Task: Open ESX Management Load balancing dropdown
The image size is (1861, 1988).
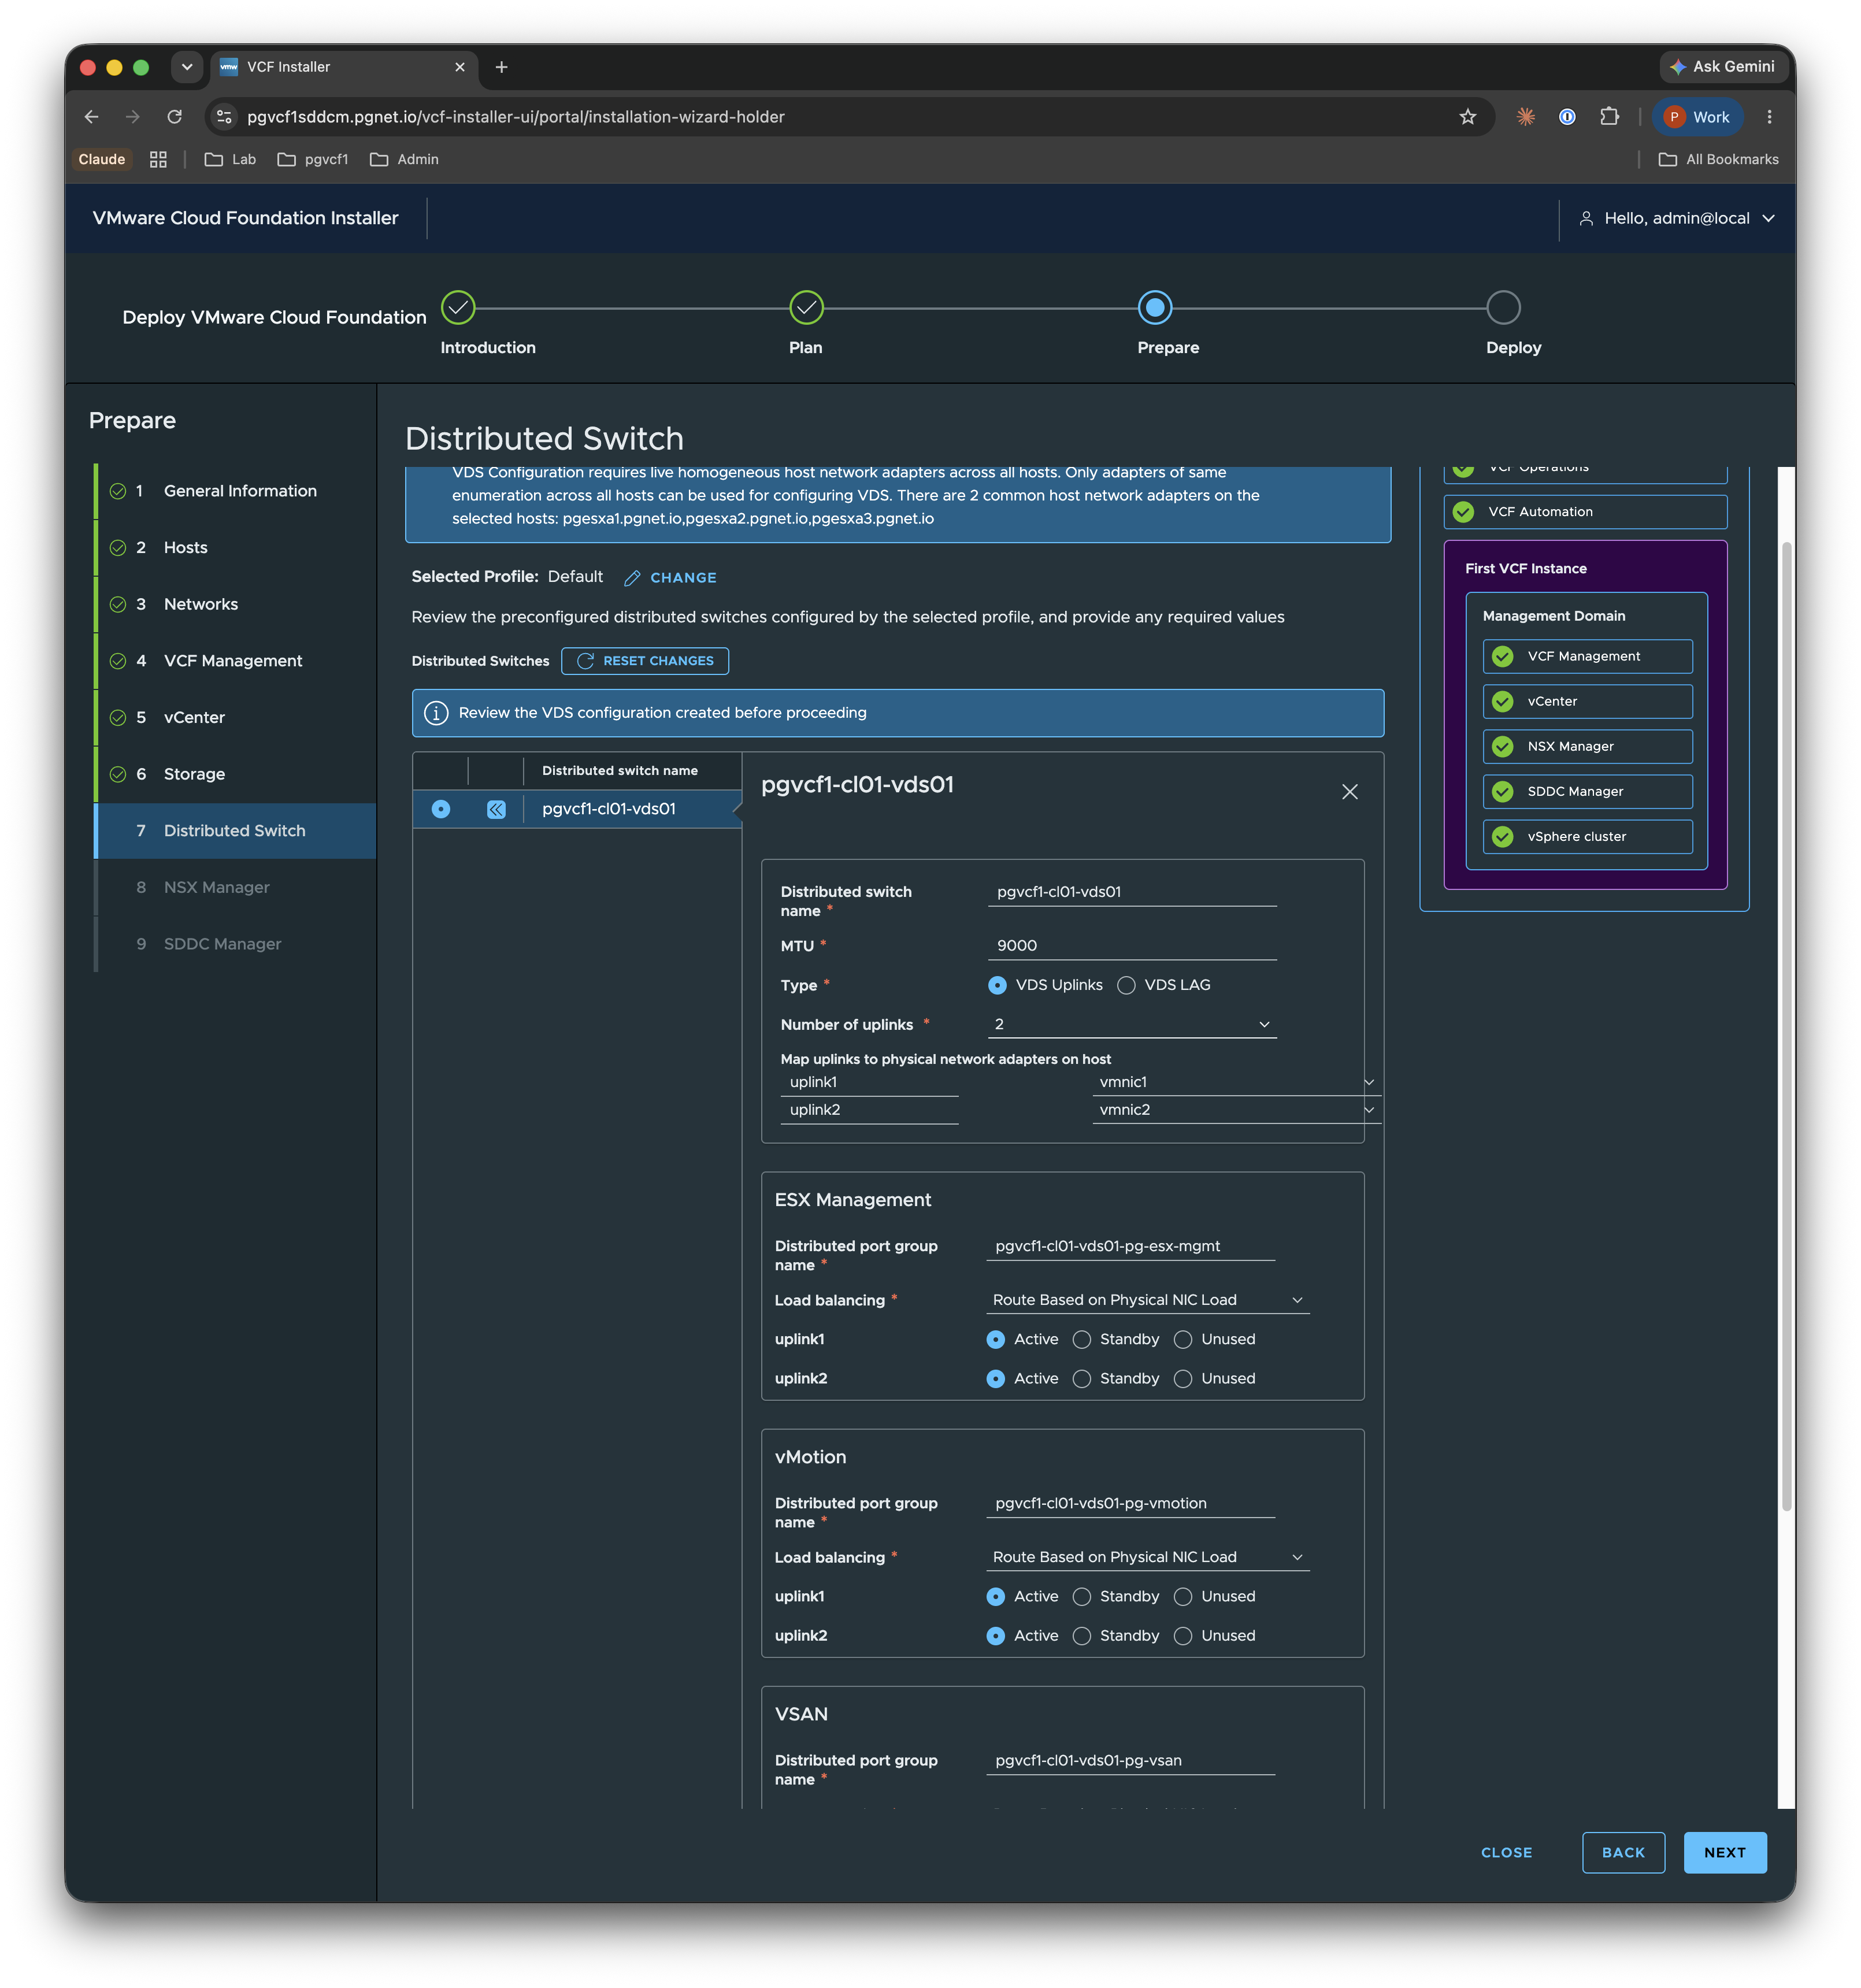Action: pos(1147,1300)
